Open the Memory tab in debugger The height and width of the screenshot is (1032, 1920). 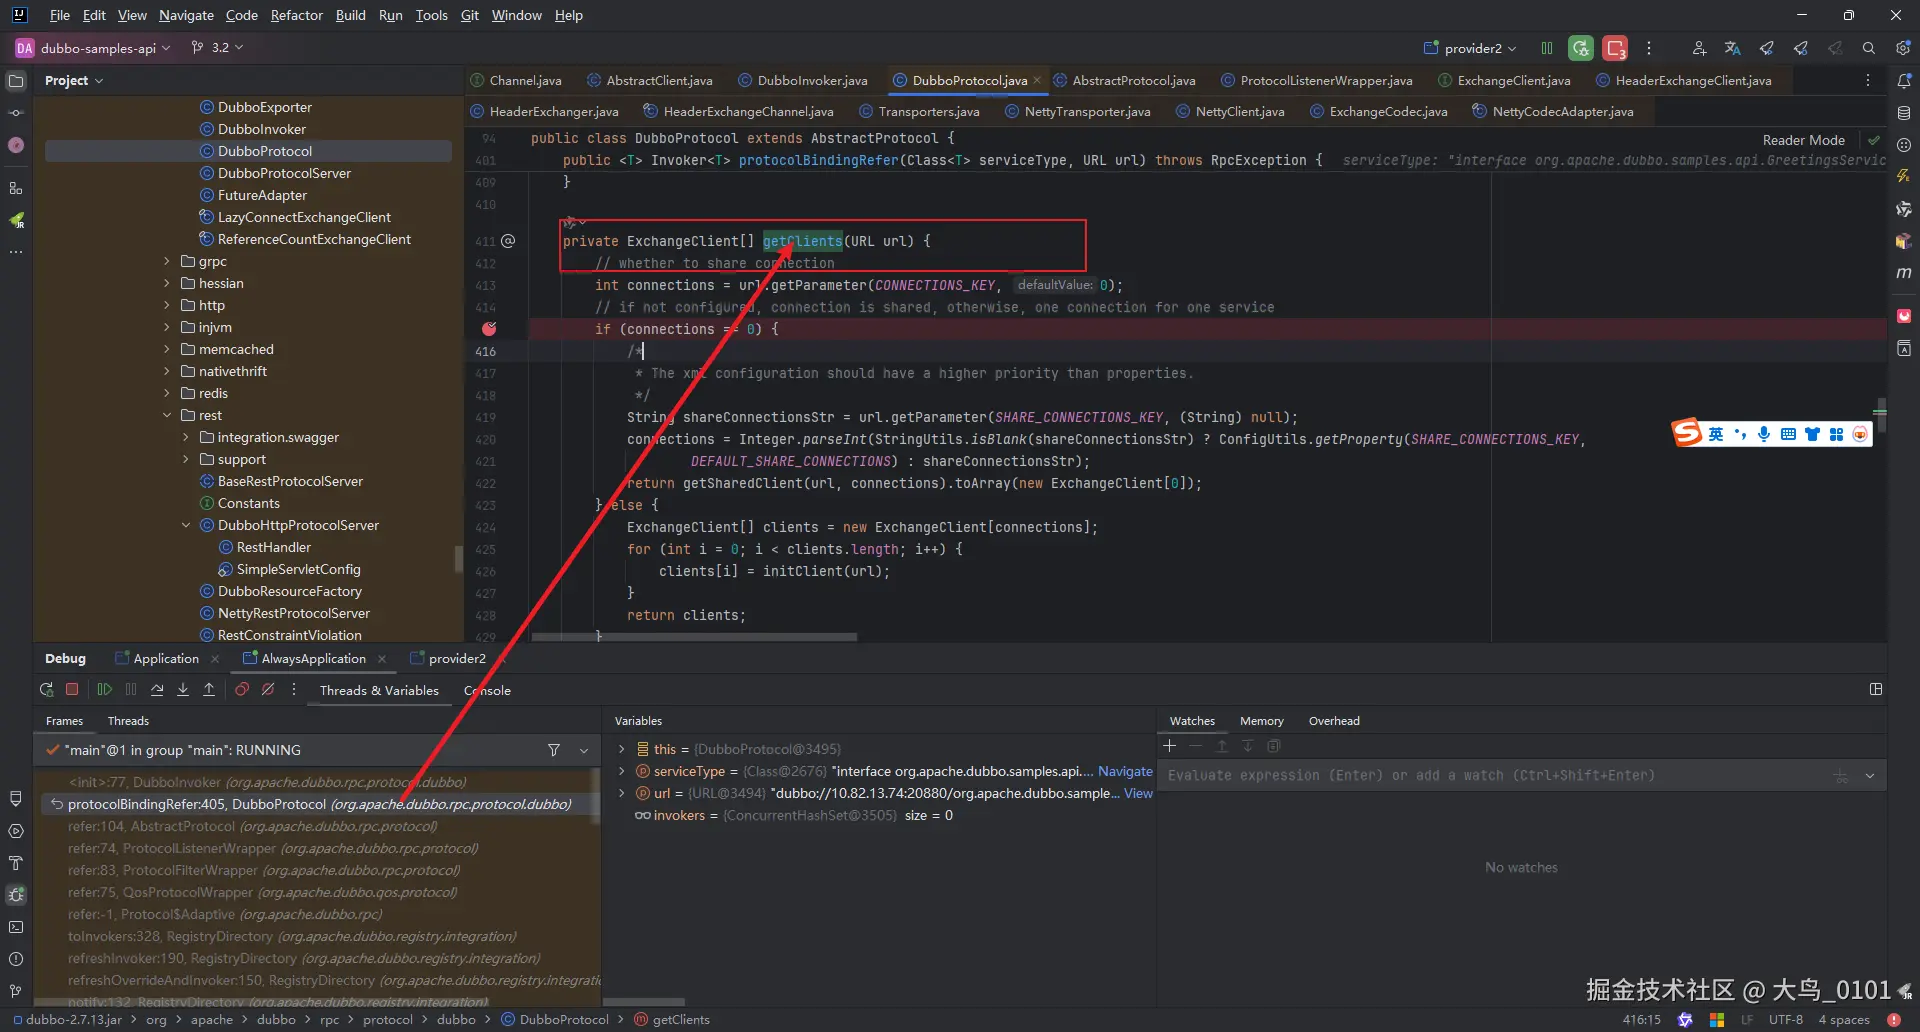pyautogui.click(x=1261, y=721)
